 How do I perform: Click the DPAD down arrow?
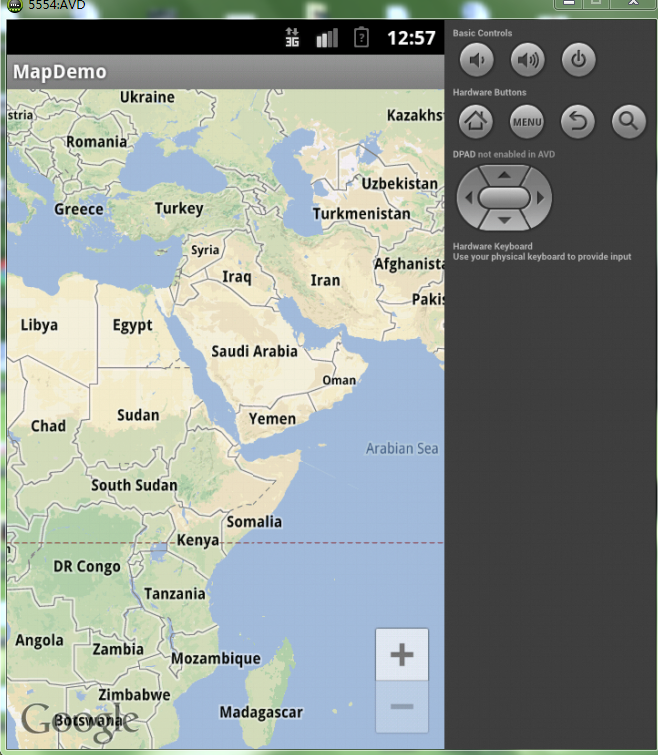point(504,220)
